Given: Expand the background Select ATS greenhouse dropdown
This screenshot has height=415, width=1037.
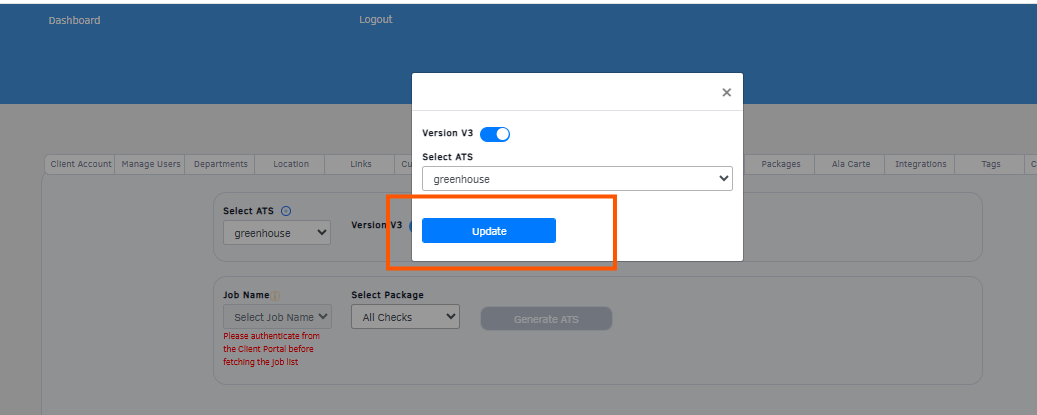Looking at the screenshot, I should 277,233.
